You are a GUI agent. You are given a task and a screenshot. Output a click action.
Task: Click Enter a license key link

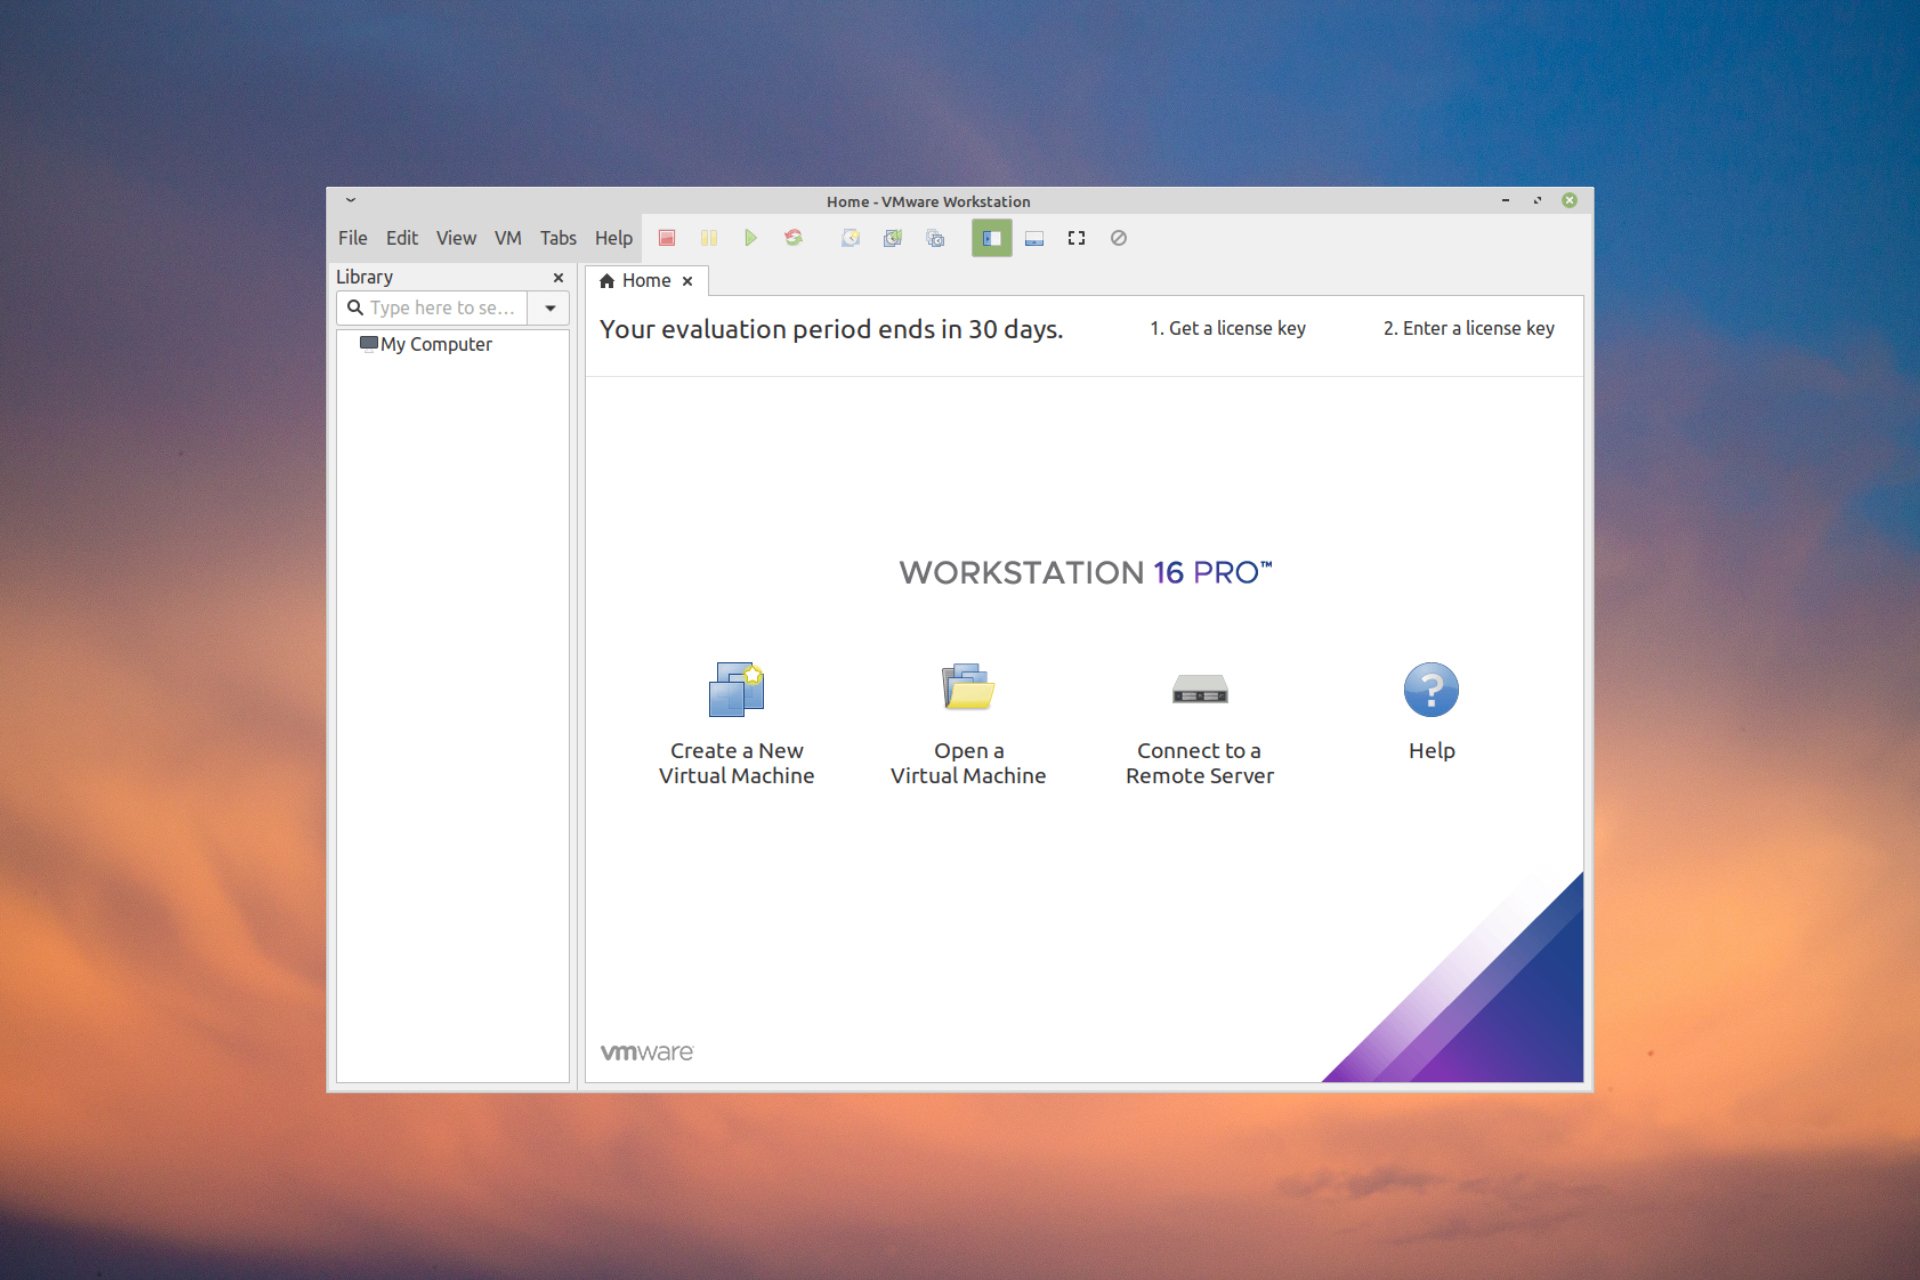[x=1468, y=328]
